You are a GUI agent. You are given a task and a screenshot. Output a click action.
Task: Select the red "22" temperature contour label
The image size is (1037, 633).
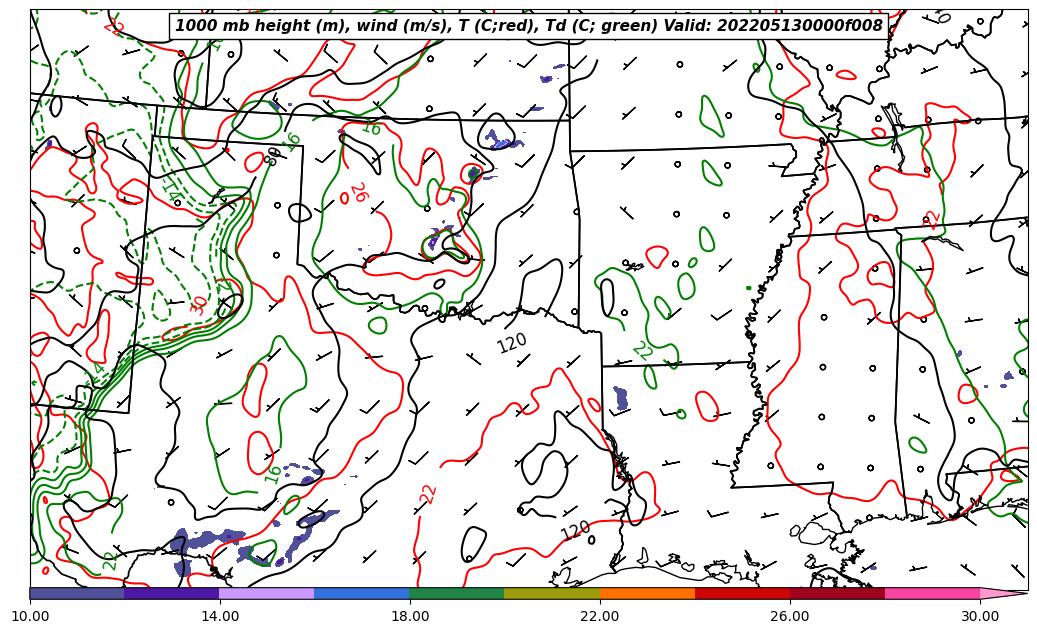428,494
